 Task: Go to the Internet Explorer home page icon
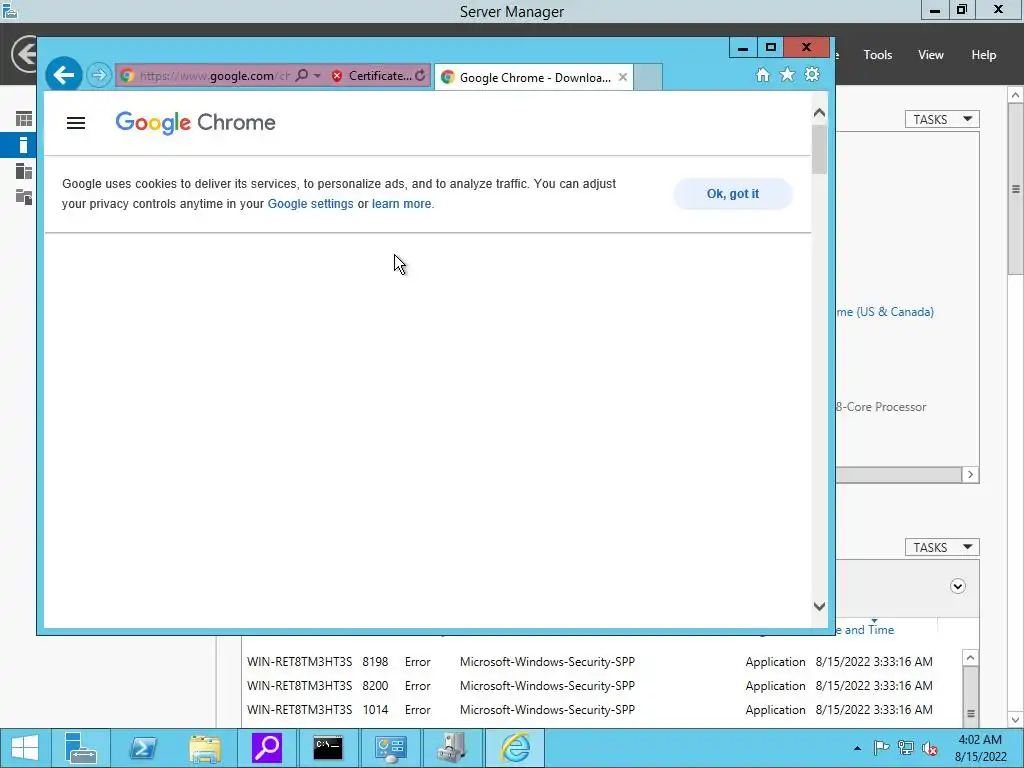pyautogui.click(x=763, y=74)
